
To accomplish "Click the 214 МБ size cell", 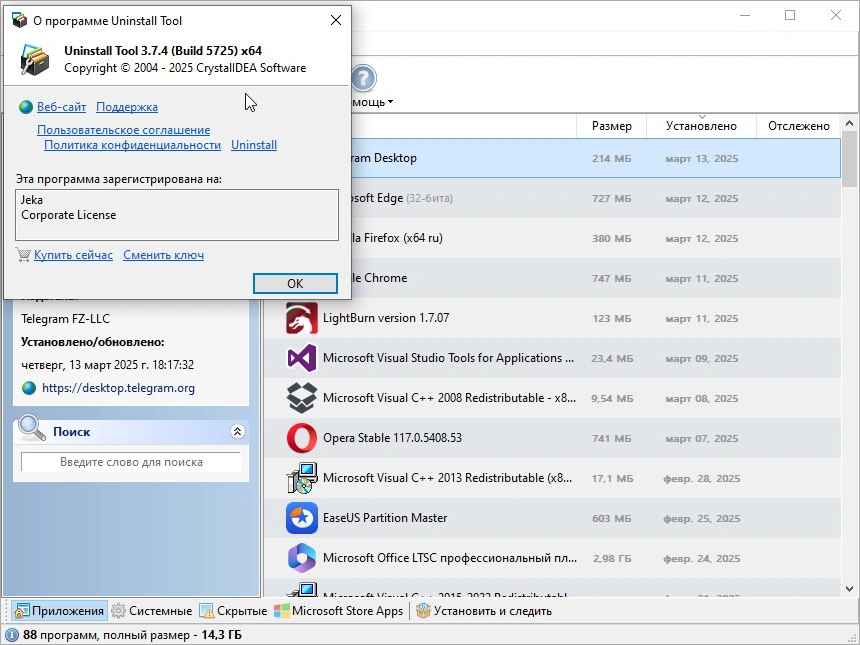I will [x=612, y=159].
